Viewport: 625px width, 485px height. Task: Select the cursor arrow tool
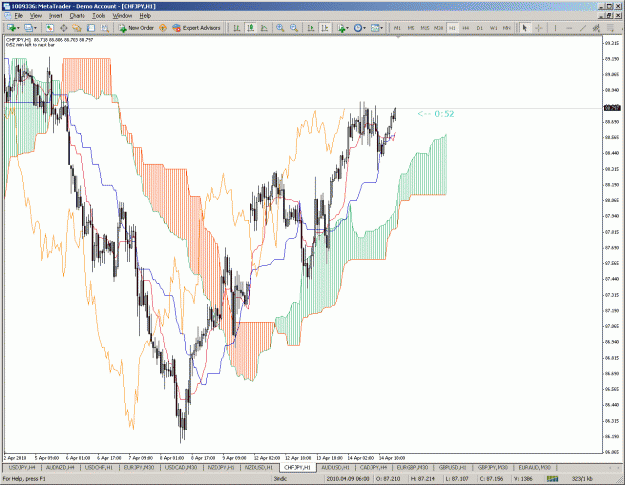[525, 28]
